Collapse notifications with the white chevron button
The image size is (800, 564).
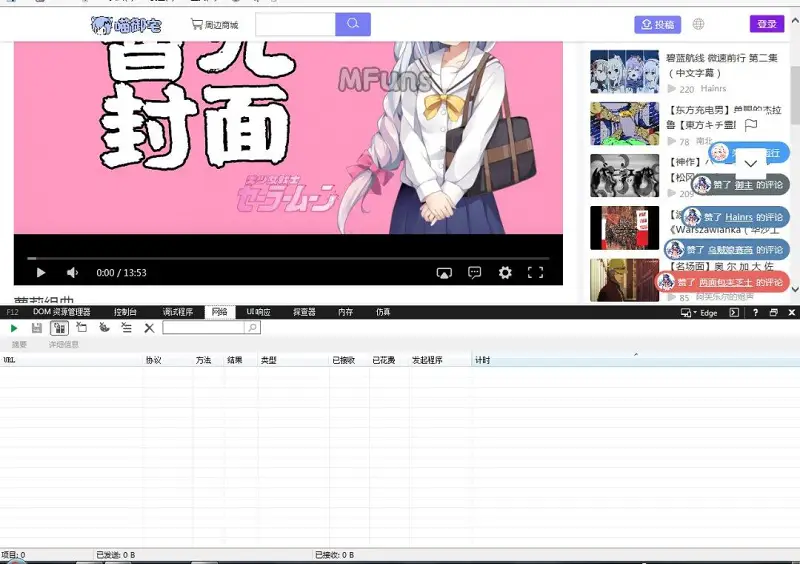click(751, 163)
